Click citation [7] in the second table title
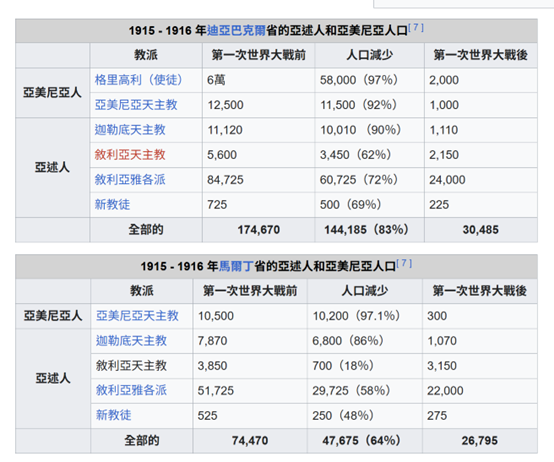Image resolution: width=554 pixels, height=462 pixels. point(404,263)
